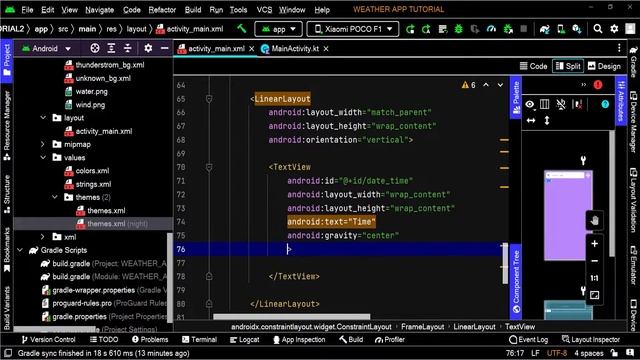Switch editor to Code view
The height and width of the screenshot is (360, 640).
click(533, 66)
